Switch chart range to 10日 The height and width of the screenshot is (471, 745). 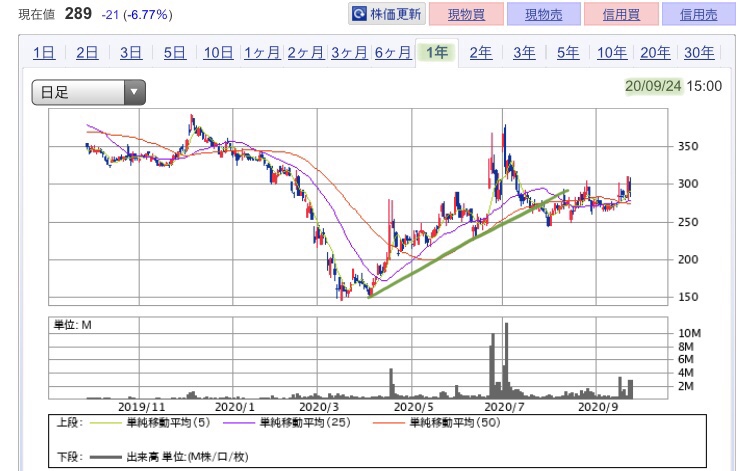[x=218, y=52]
